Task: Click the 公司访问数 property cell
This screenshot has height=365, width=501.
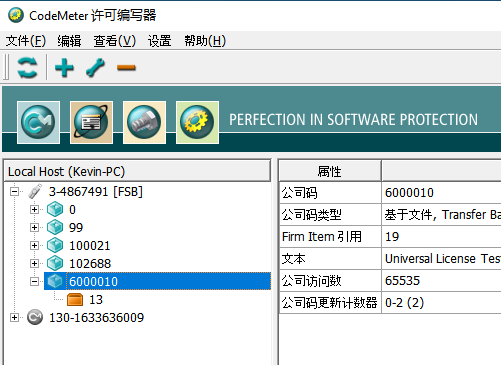Action: click(x=330, y=281)
